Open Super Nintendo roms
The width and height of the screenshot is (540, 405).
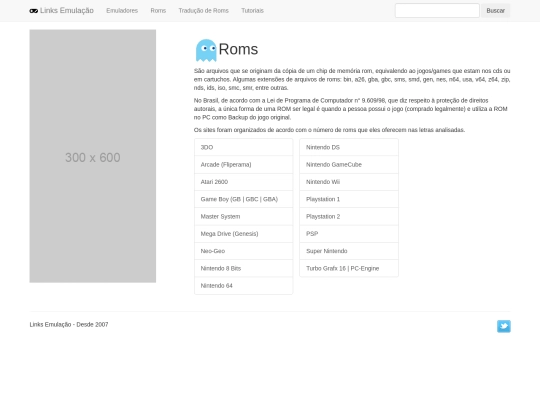click(349, 251)
